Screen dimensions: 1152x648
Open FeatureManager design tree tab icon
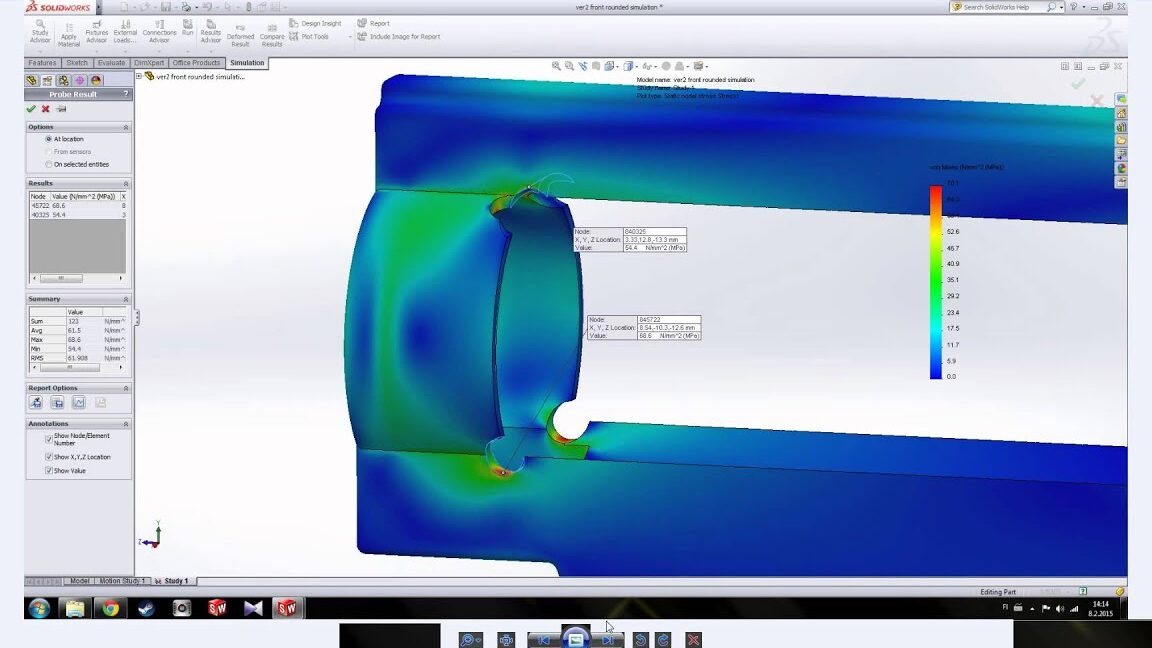click(x=32, y=80)
